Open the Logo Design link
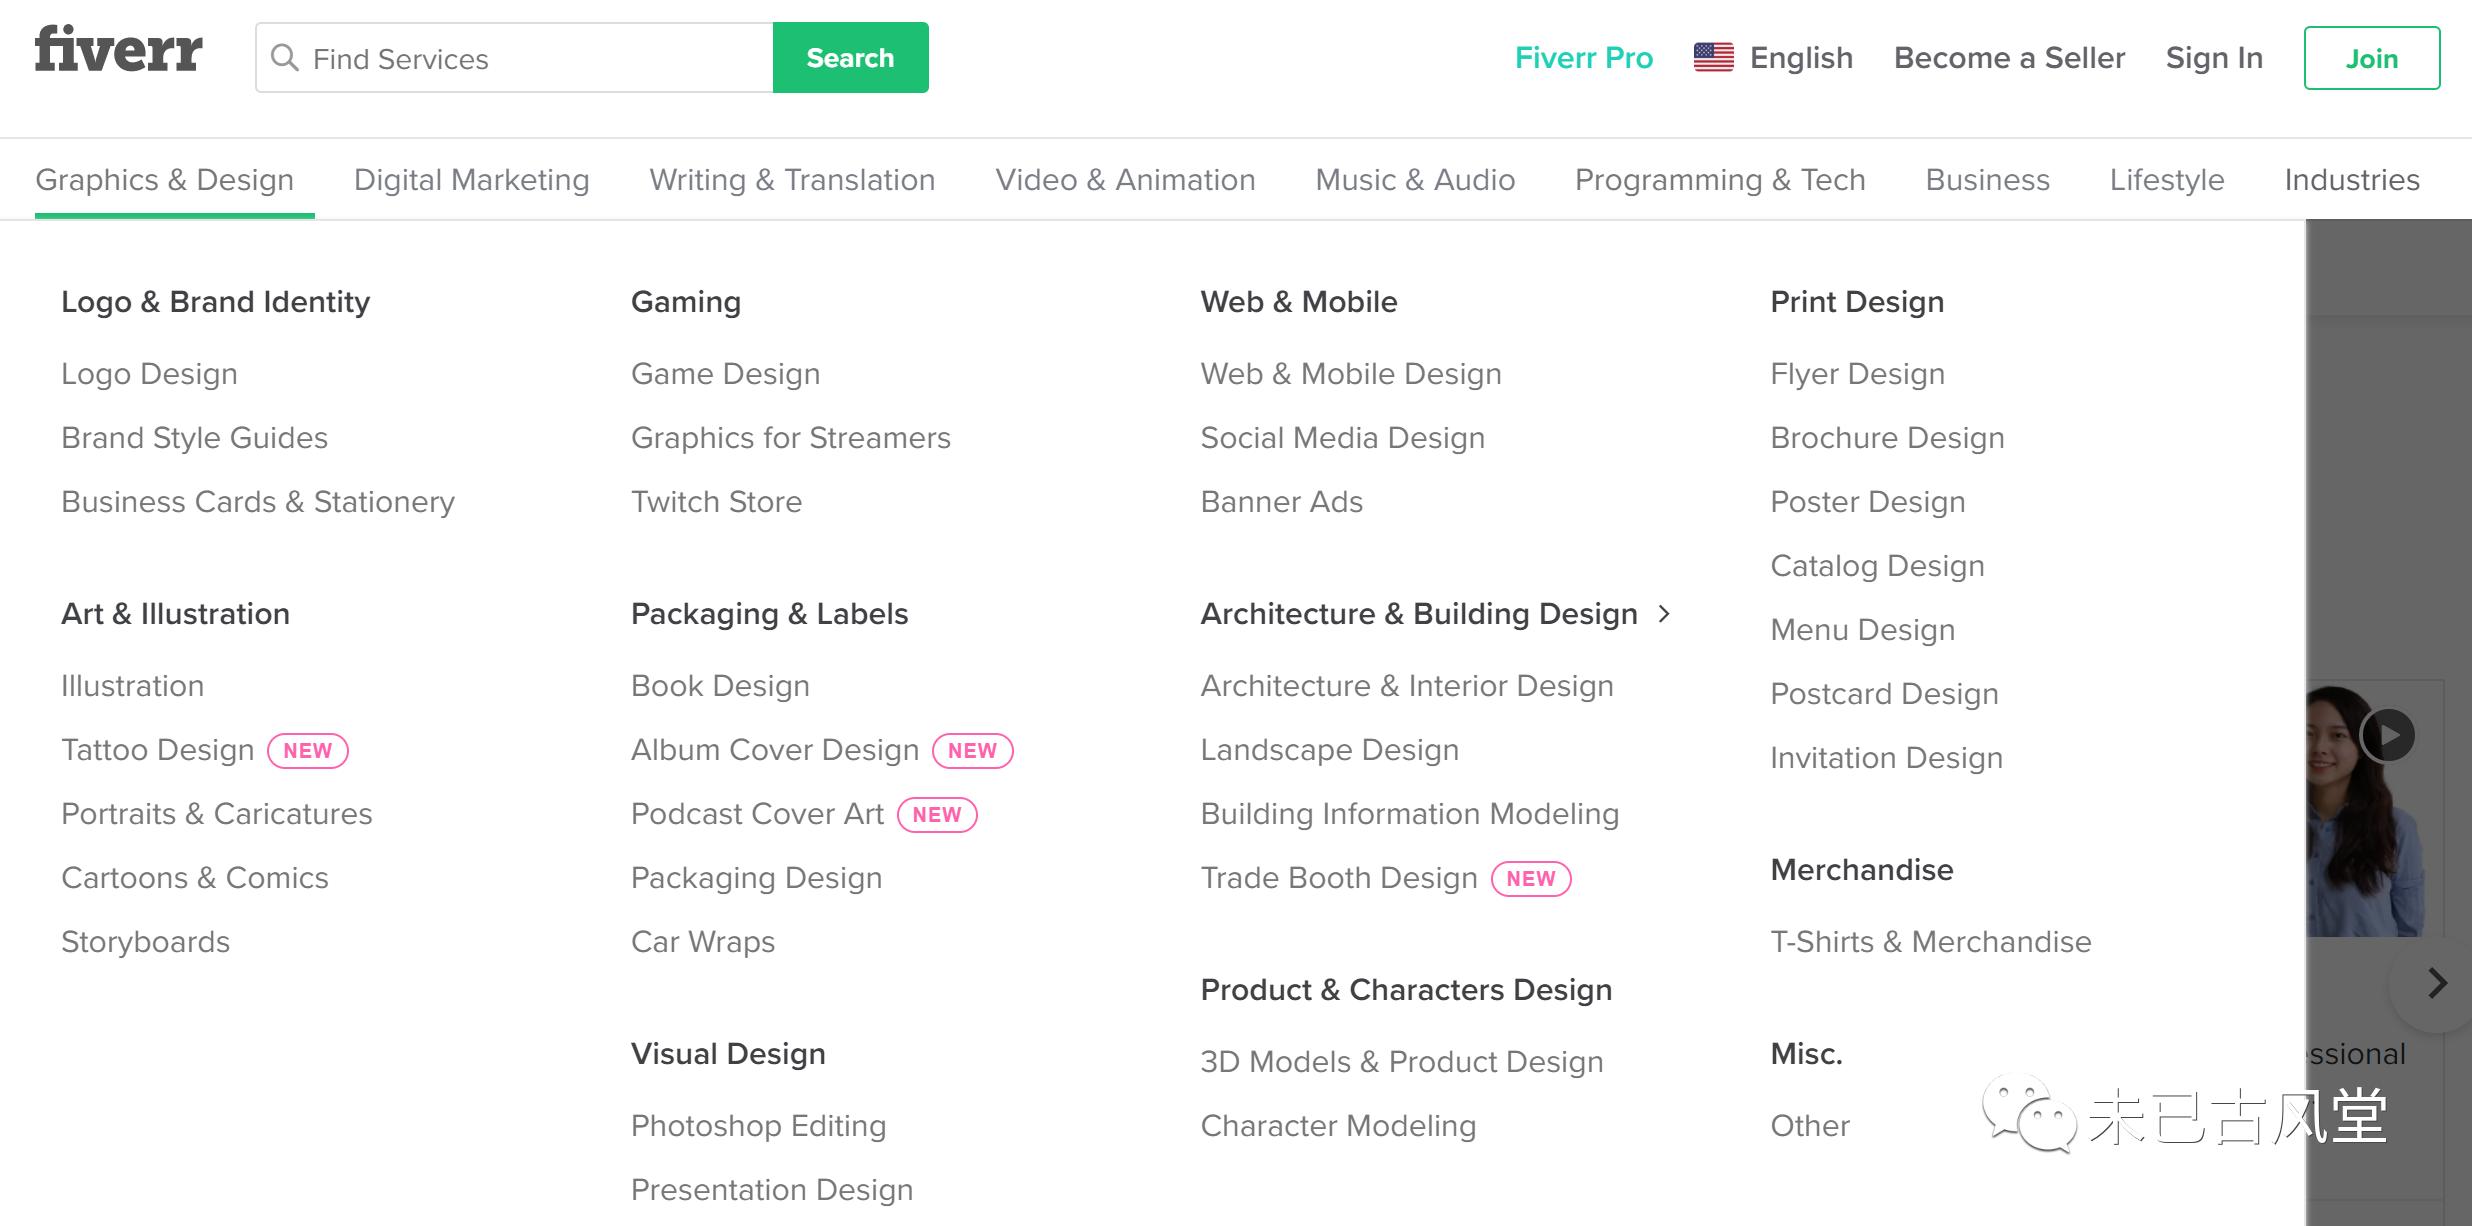 [x=149, y=374]
